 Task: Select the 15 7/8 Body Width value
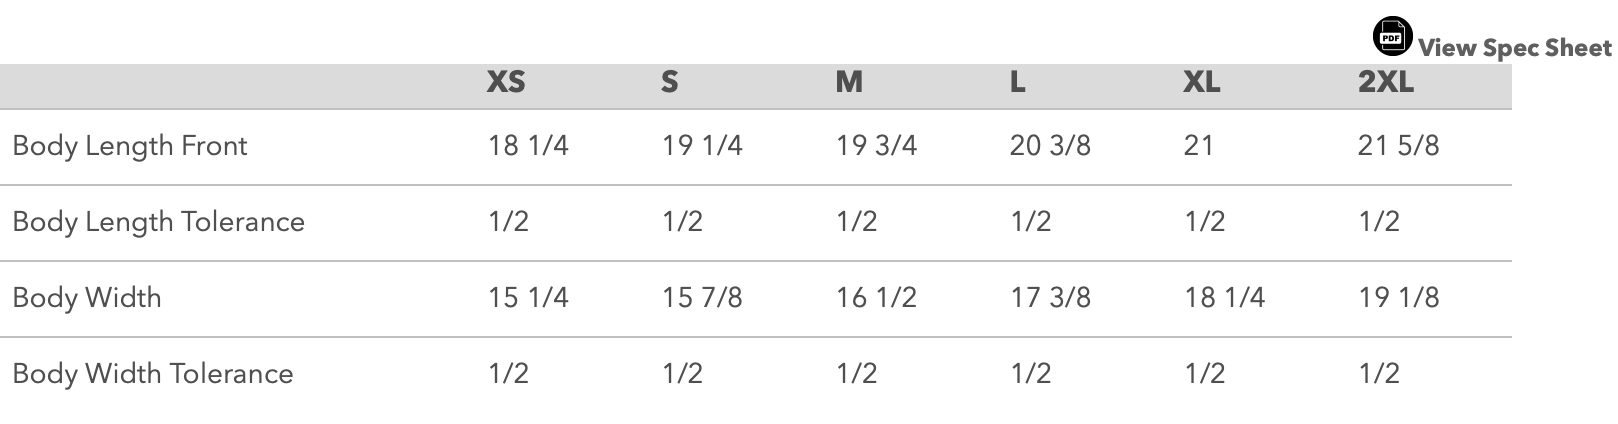point(702,297)
